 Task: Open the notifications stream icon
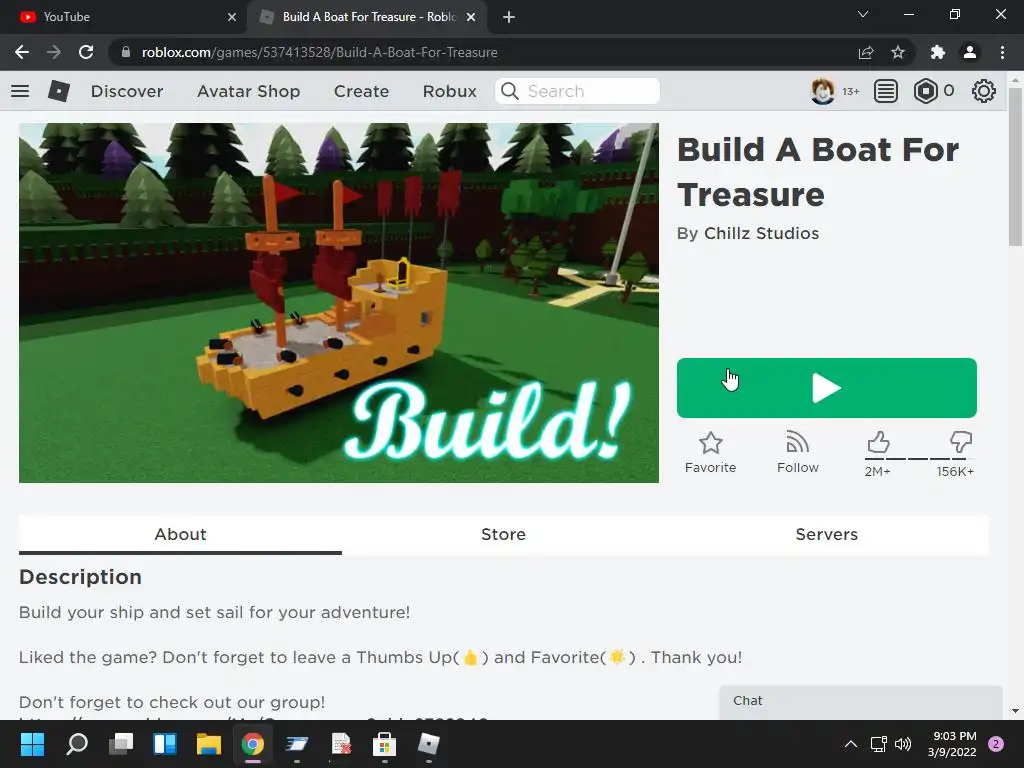(x=886, y=91)
